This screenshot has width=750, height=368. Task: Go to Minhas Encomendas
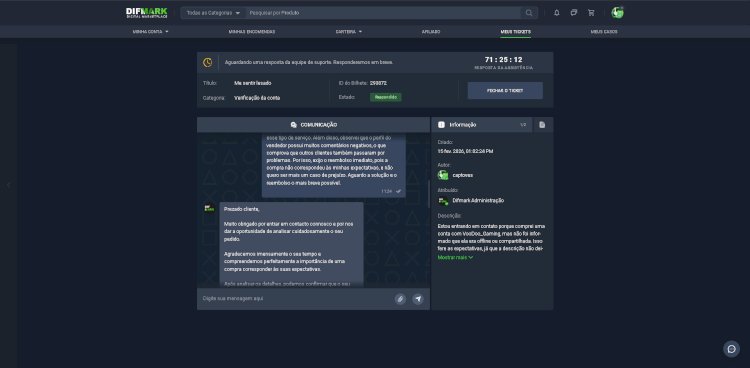[252, 32]
